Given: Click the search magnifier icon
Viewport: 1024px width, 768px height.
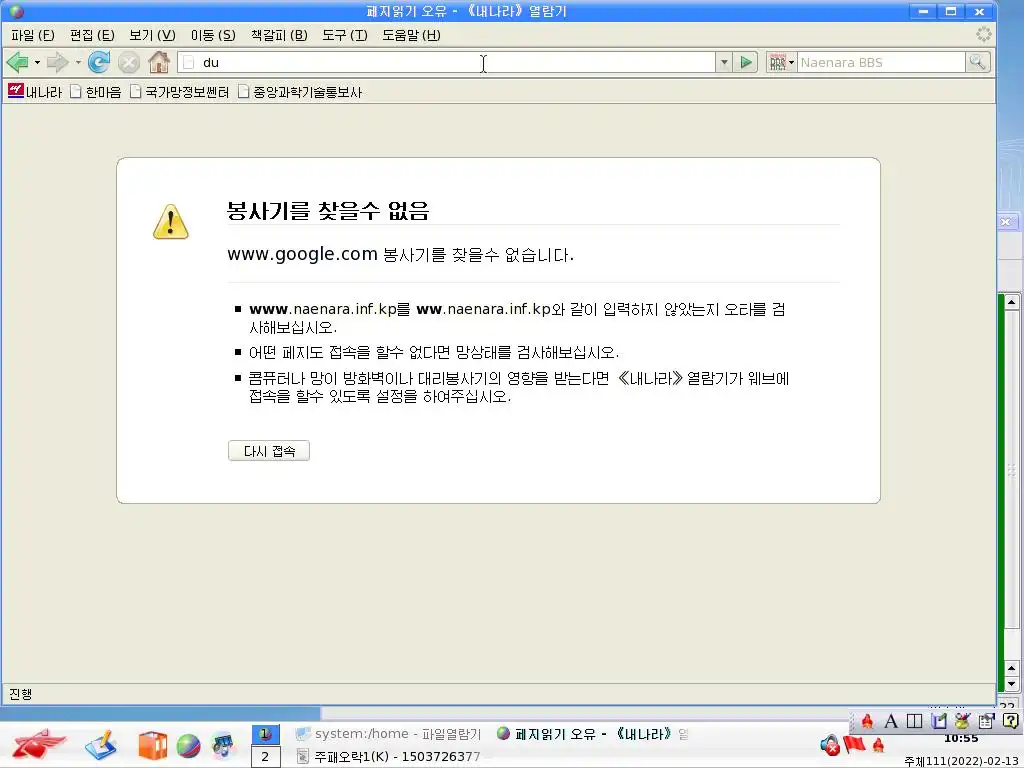Looking at the screenshot, I should [x=977, y=63].
